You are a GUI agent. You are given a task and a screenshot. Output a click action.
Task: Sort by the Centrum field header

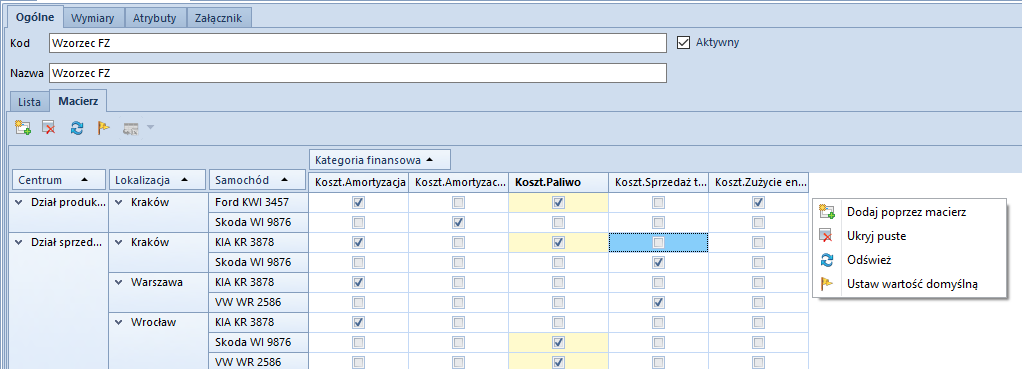(58, 179)
